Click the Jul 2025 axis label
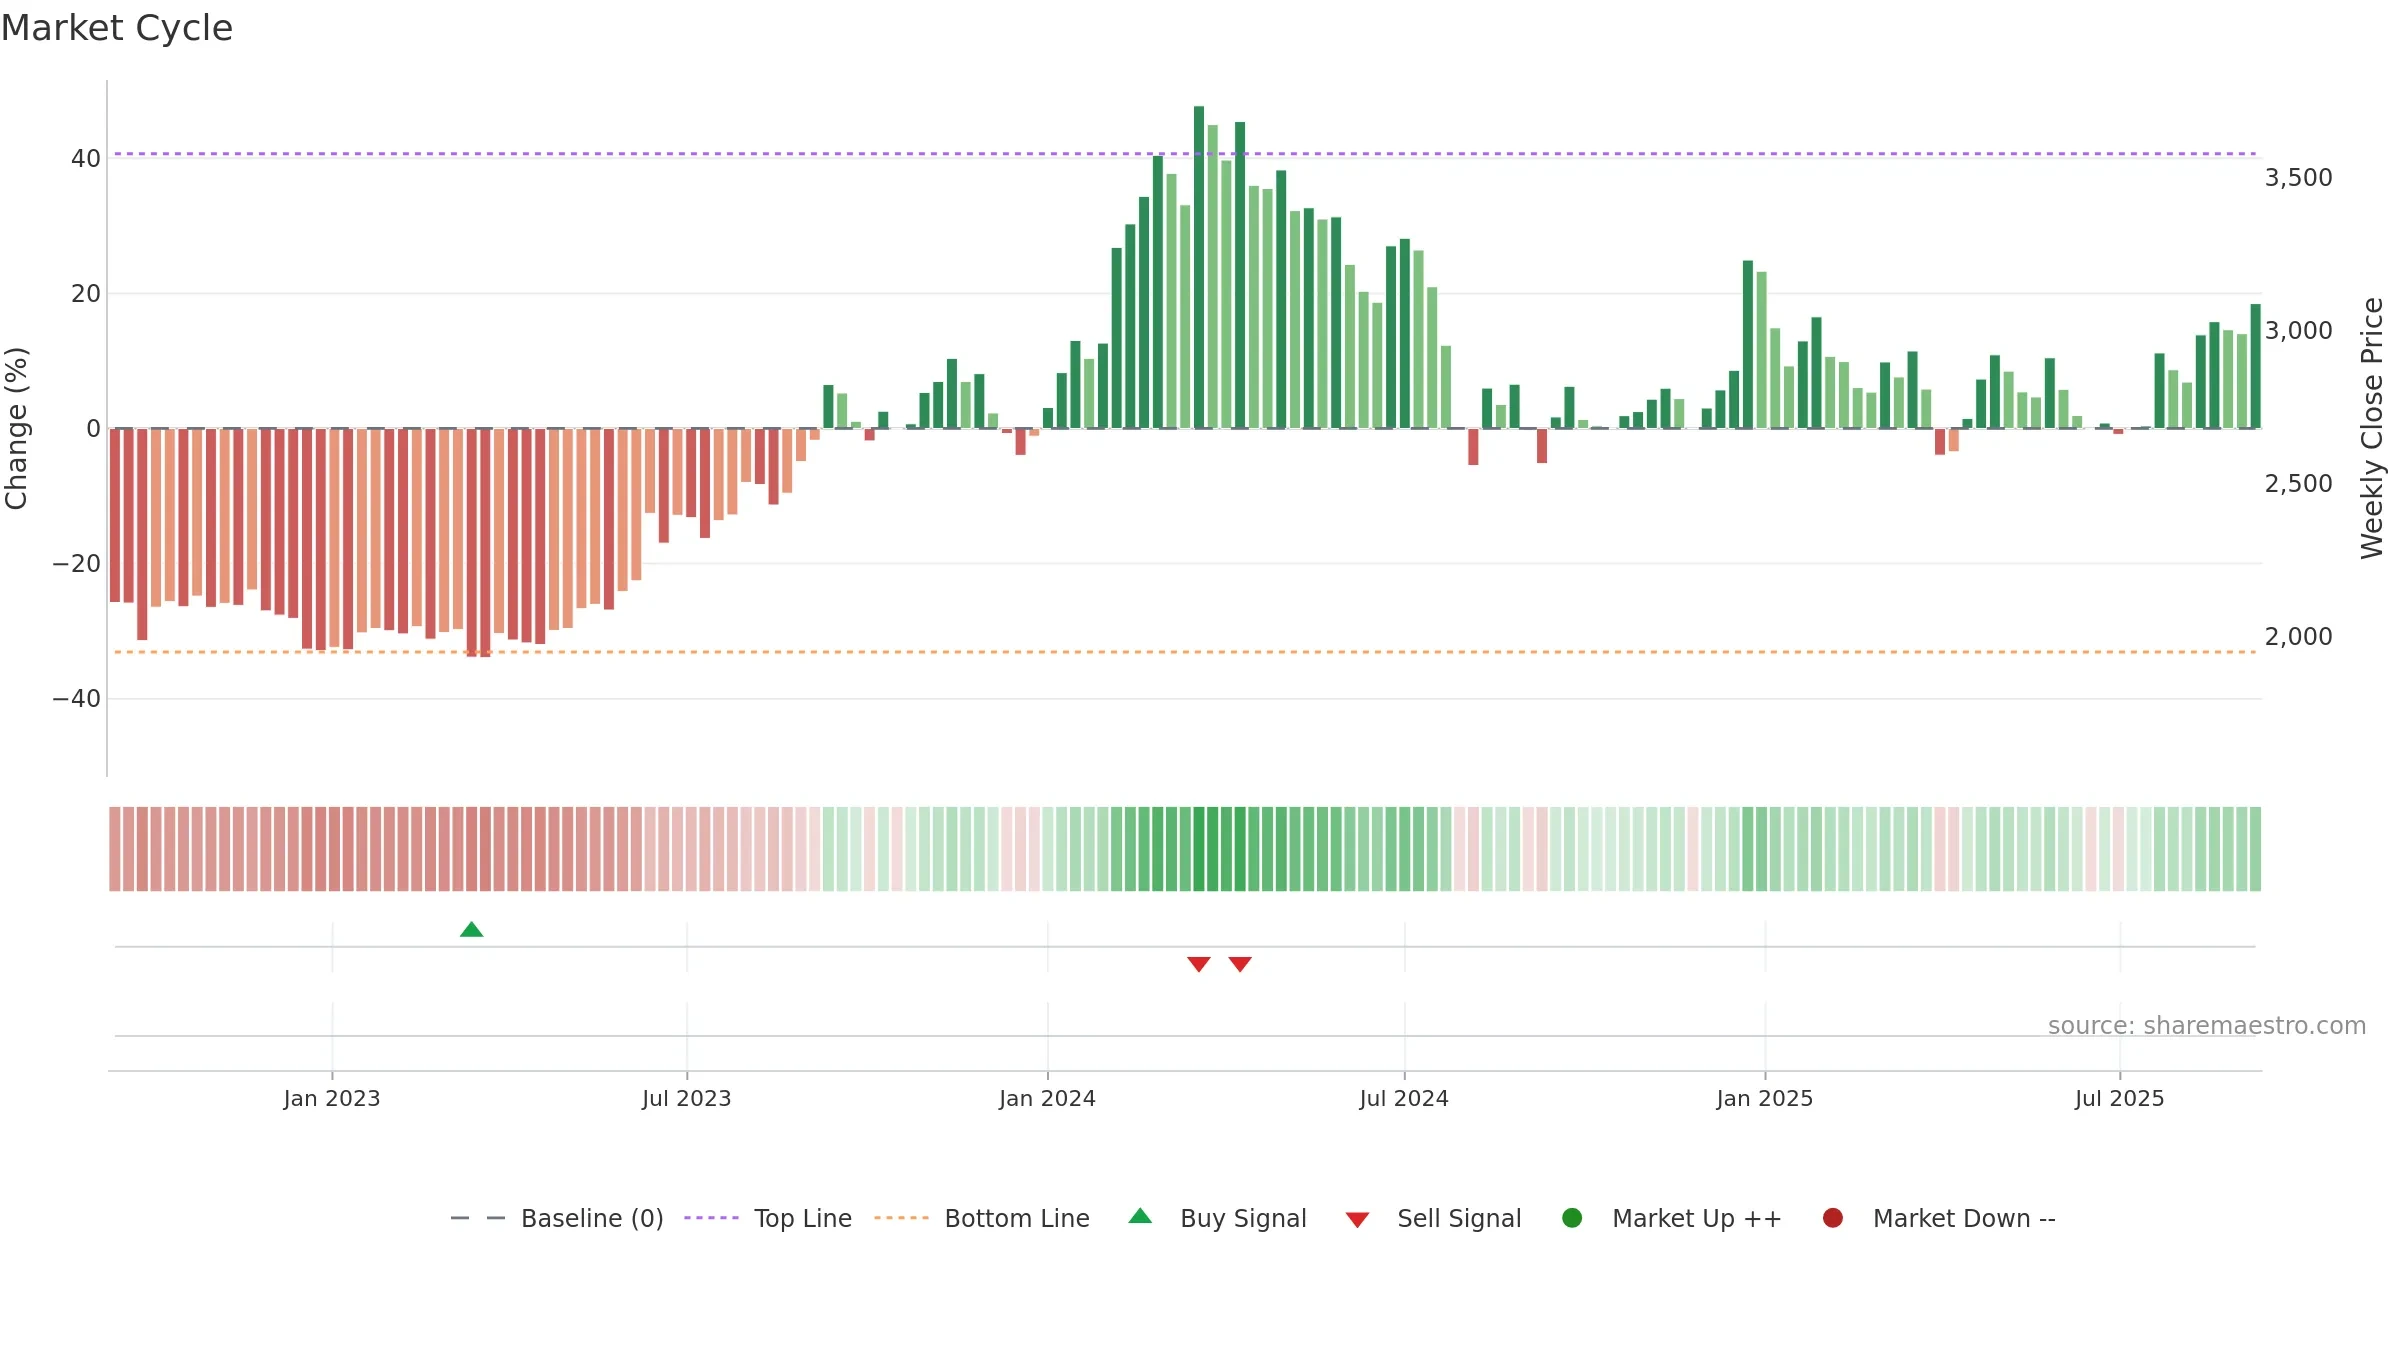2400x1350 pixels. click(x=2120, y=1098)
